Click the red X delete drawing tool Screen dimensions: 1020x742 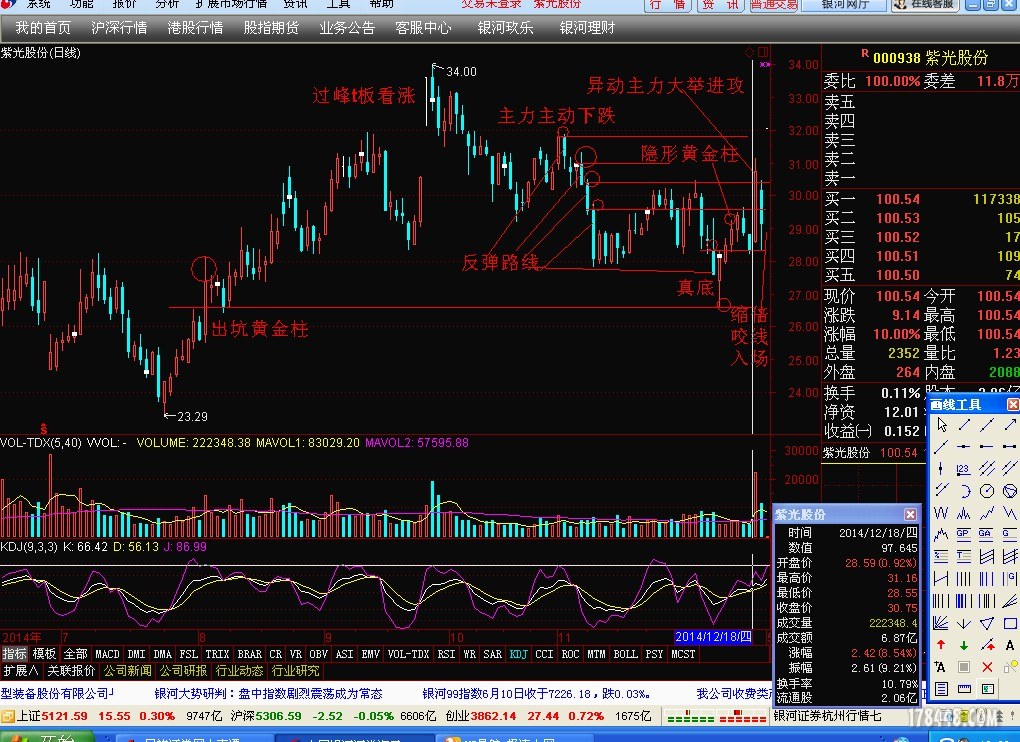click(x=987, y=667)
